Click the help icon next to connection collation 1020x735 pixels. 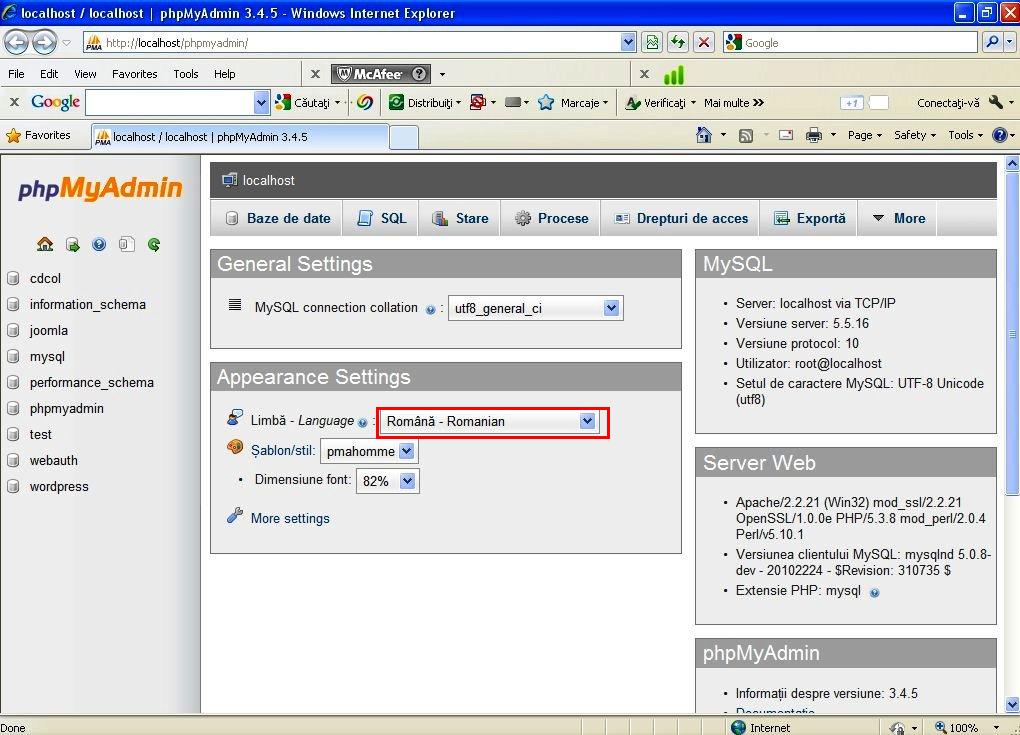[430, 310]
